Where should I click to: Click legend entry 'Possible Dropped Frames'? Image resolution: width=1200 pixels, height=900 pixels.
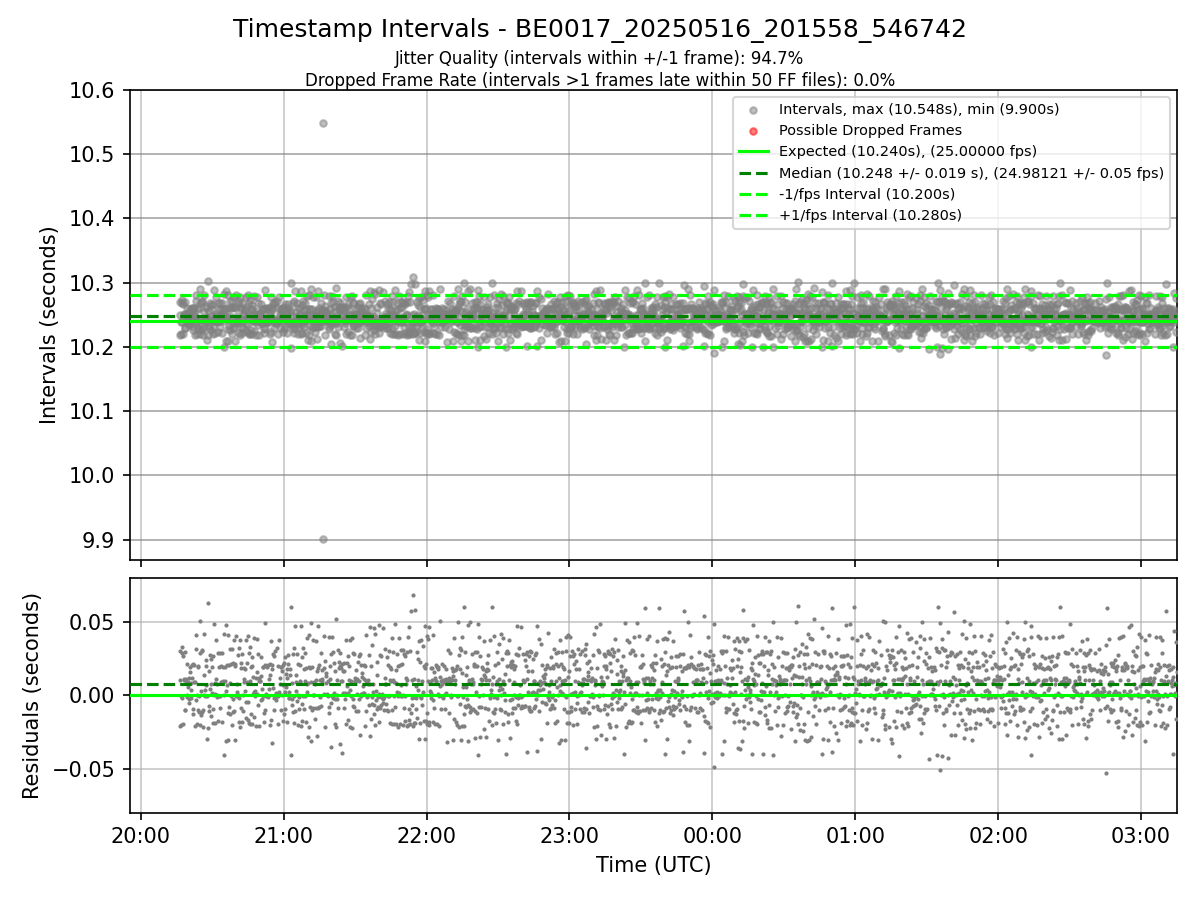click(870, 130)
